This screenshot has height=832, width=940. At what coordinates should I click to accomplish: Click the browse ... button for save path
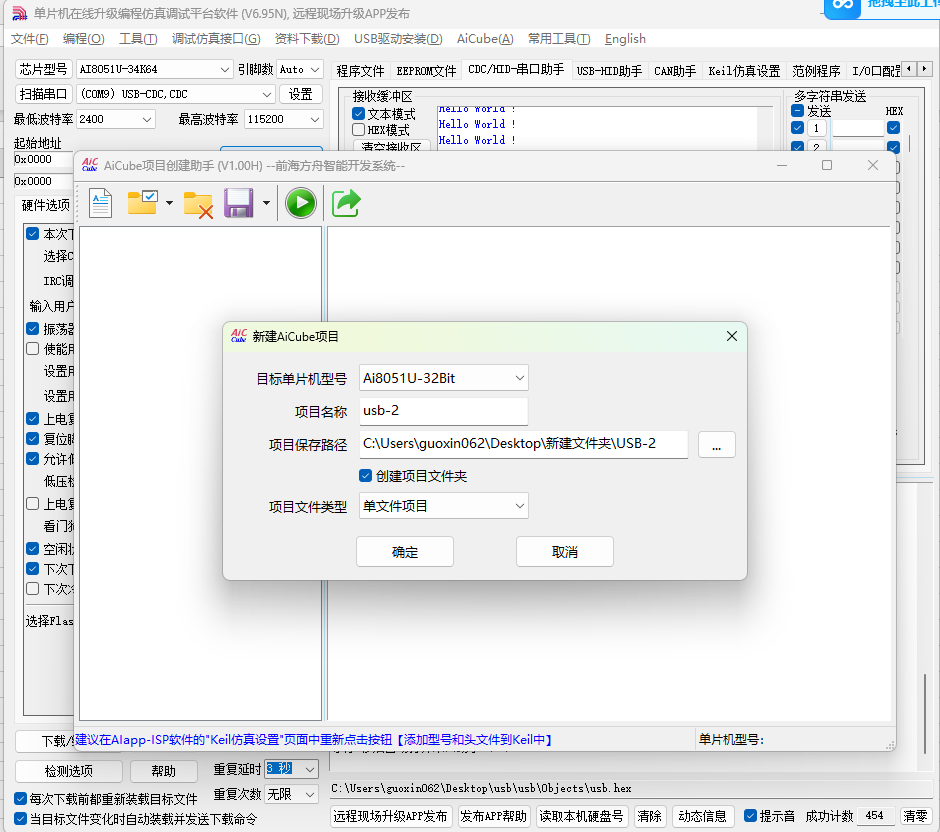click(716, 445)
